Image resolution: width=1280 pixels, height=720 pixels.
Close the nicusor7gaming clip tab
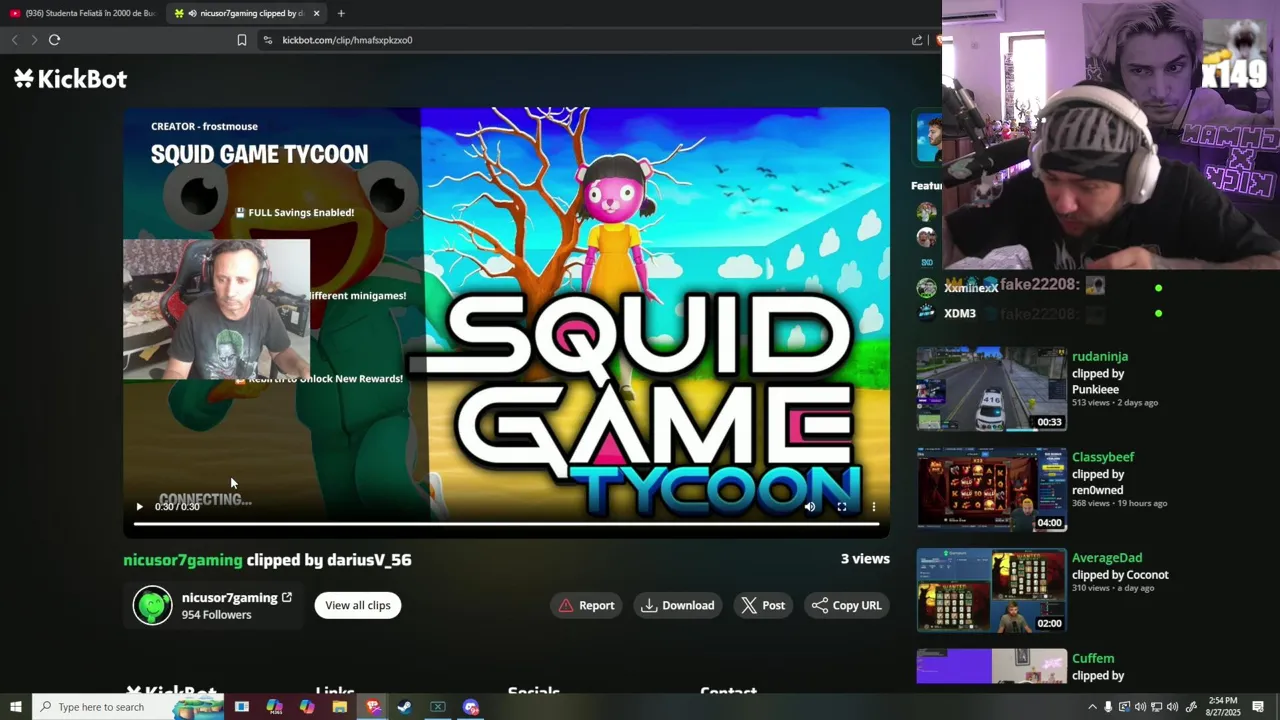pos(316,13)
